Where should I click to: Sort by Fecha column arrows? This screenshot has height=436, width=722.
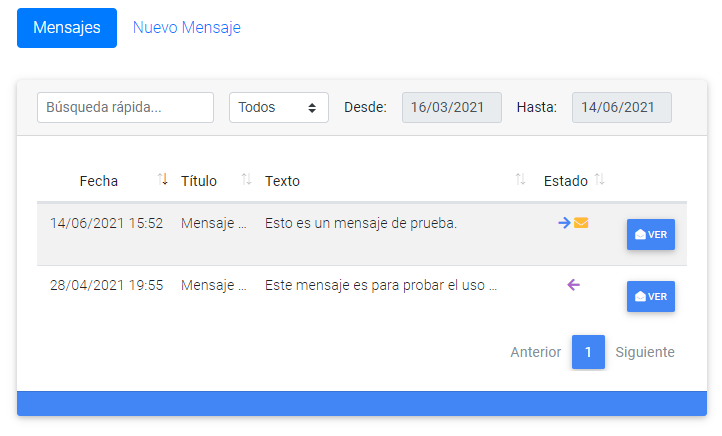(162, 179)
